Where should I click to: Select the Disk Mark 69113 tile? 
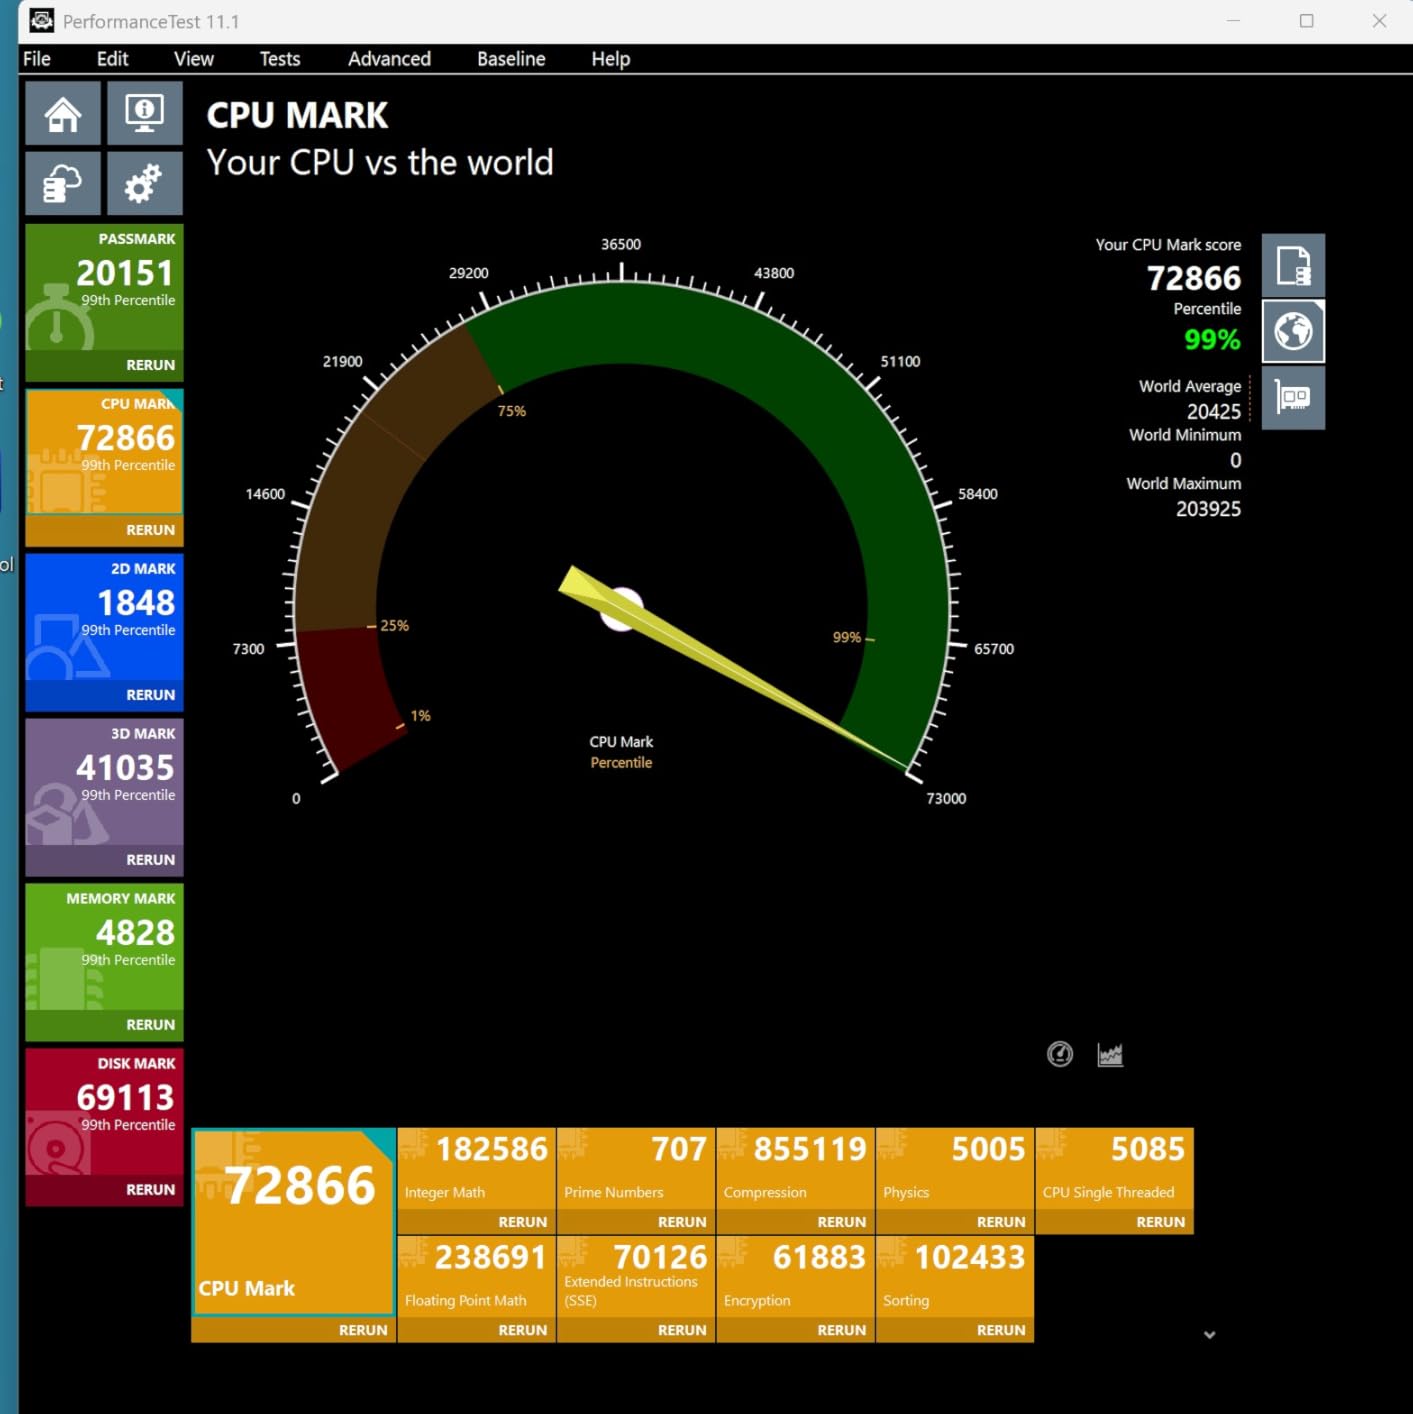pyautogui.click(x=104, y=1112)
